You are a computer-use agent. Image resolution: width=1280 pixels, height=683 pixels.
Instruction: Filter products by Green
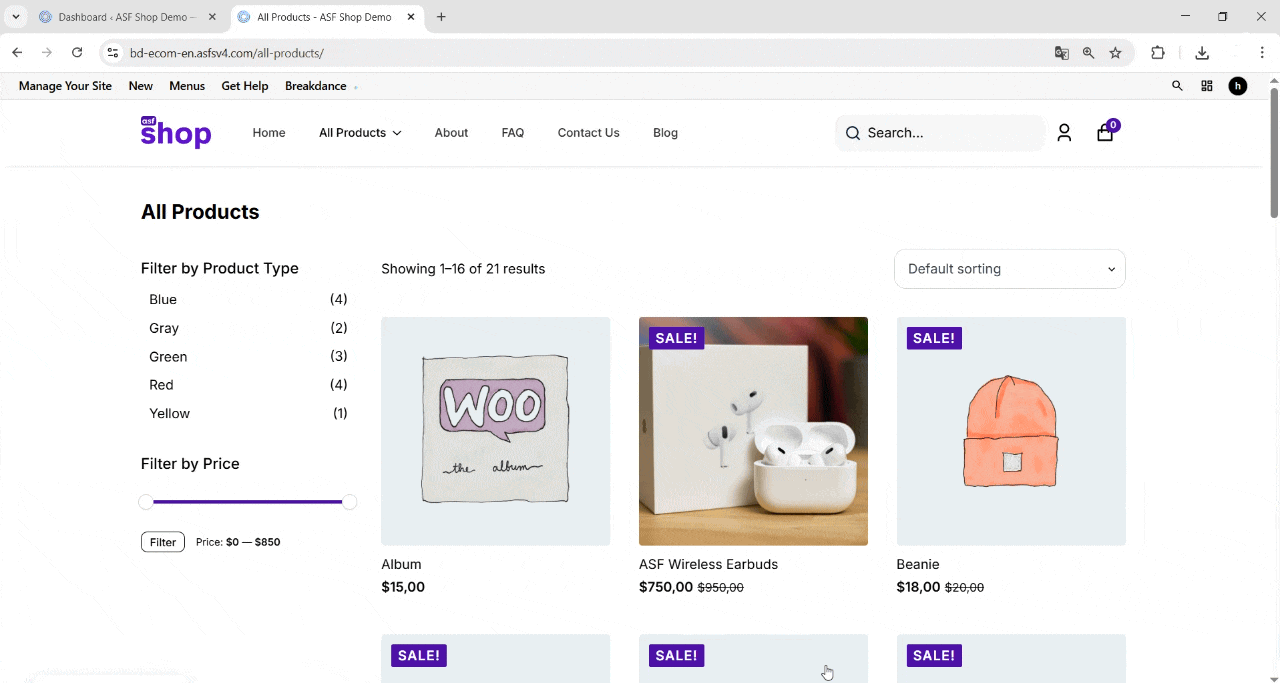[x=168, y=357]
